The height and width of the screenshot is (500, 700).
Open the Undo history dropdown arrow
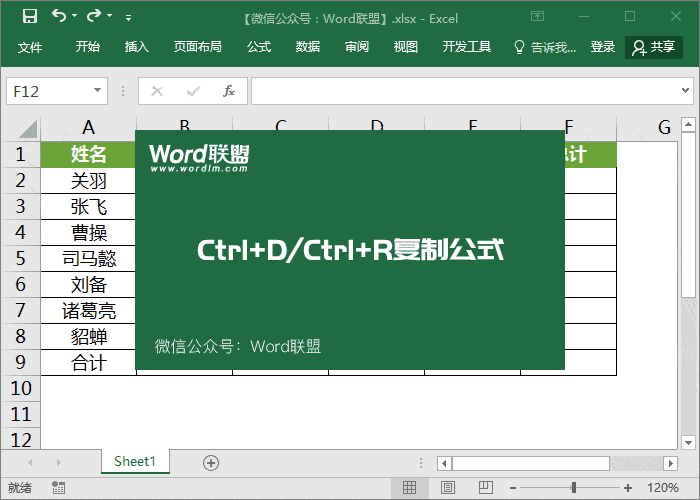76,17
